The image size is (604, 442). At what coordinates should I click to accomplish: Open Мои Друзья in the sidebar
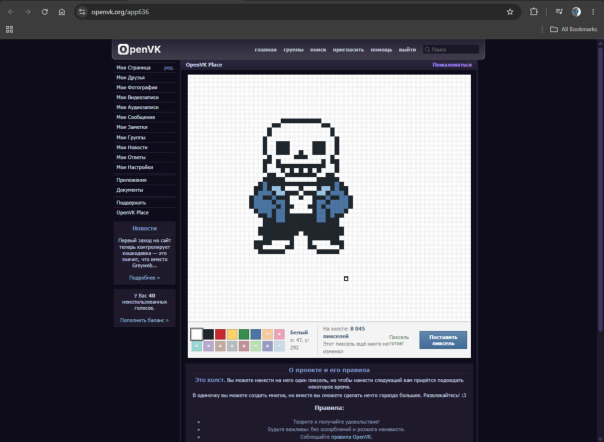tap(131, 77)
